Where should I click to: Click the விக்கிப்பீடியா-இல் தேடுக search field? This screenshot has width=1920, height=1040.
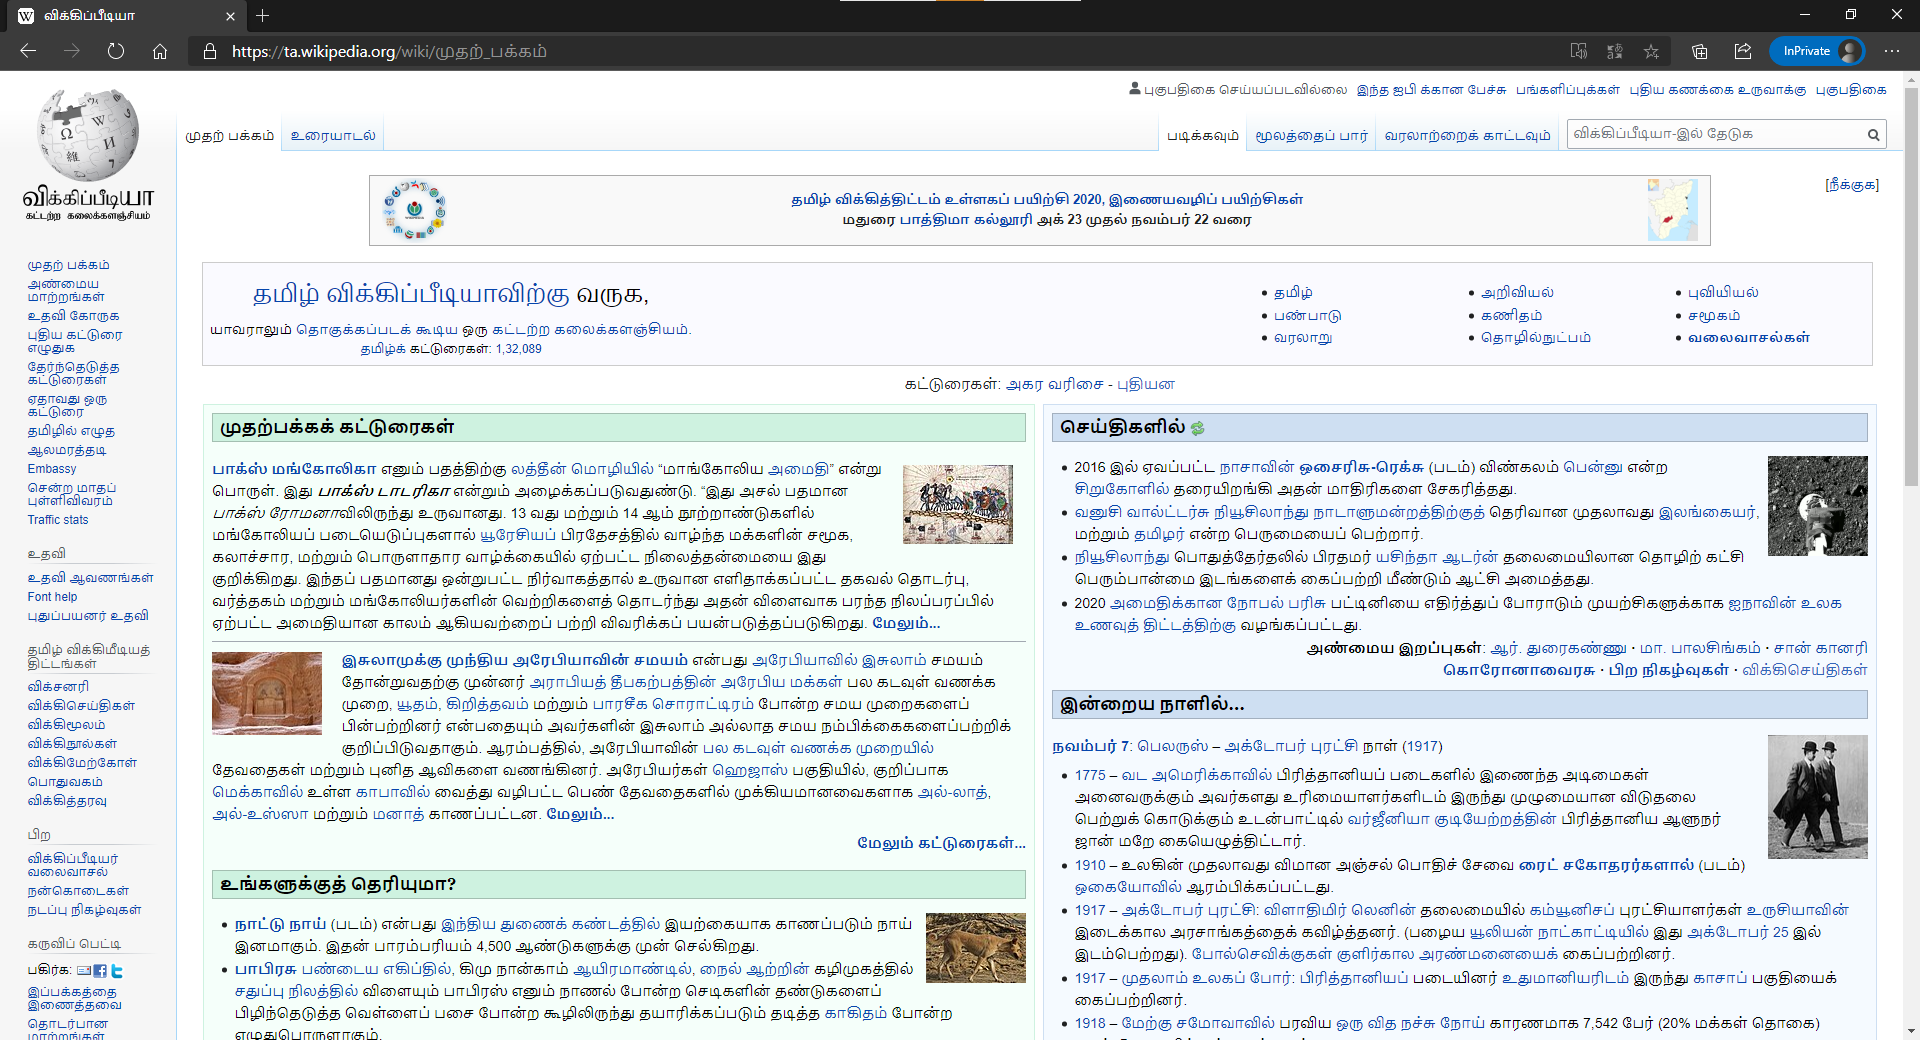(1716, 134)
